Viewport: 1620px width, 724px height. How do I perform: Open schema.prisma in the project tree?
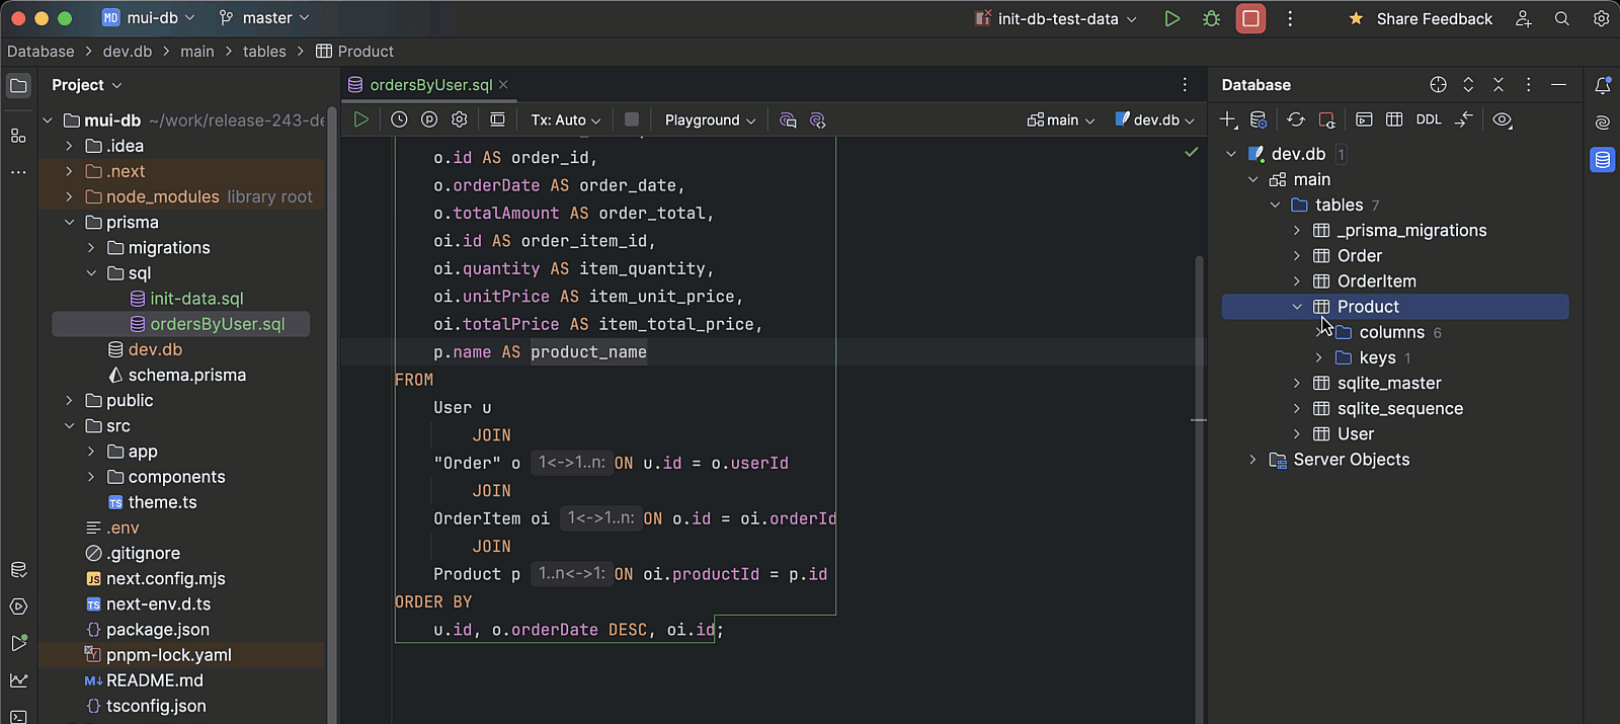click(187, 375)
